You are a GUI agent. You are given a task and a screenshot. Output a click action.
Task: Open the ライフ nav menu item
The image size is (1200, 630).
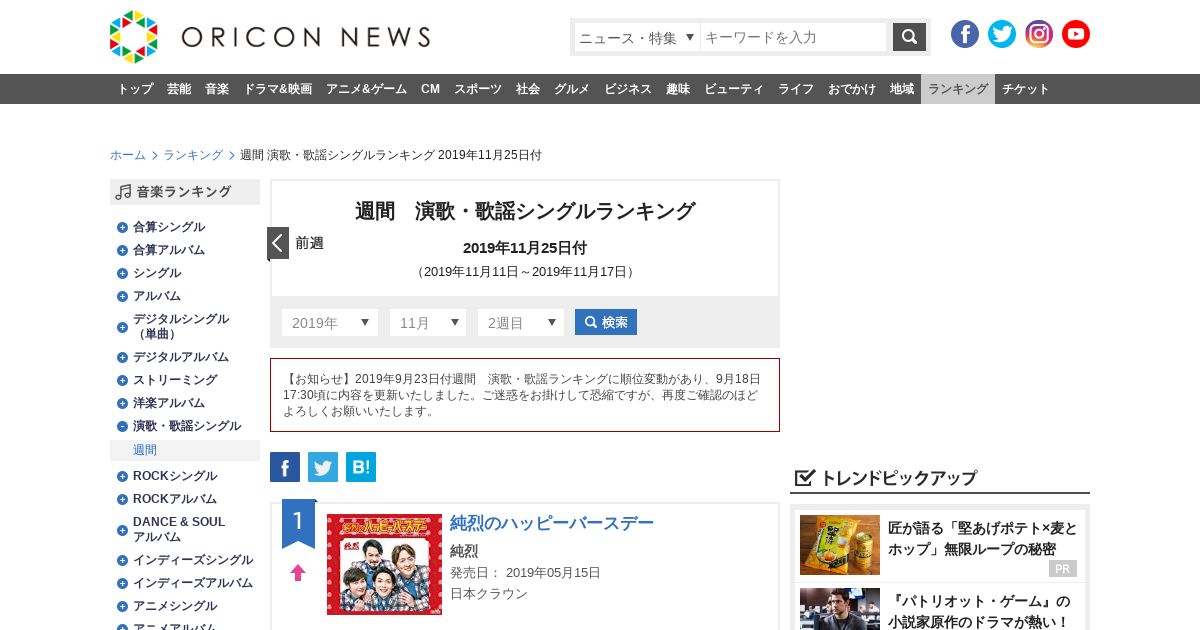[x=796, y=89]
